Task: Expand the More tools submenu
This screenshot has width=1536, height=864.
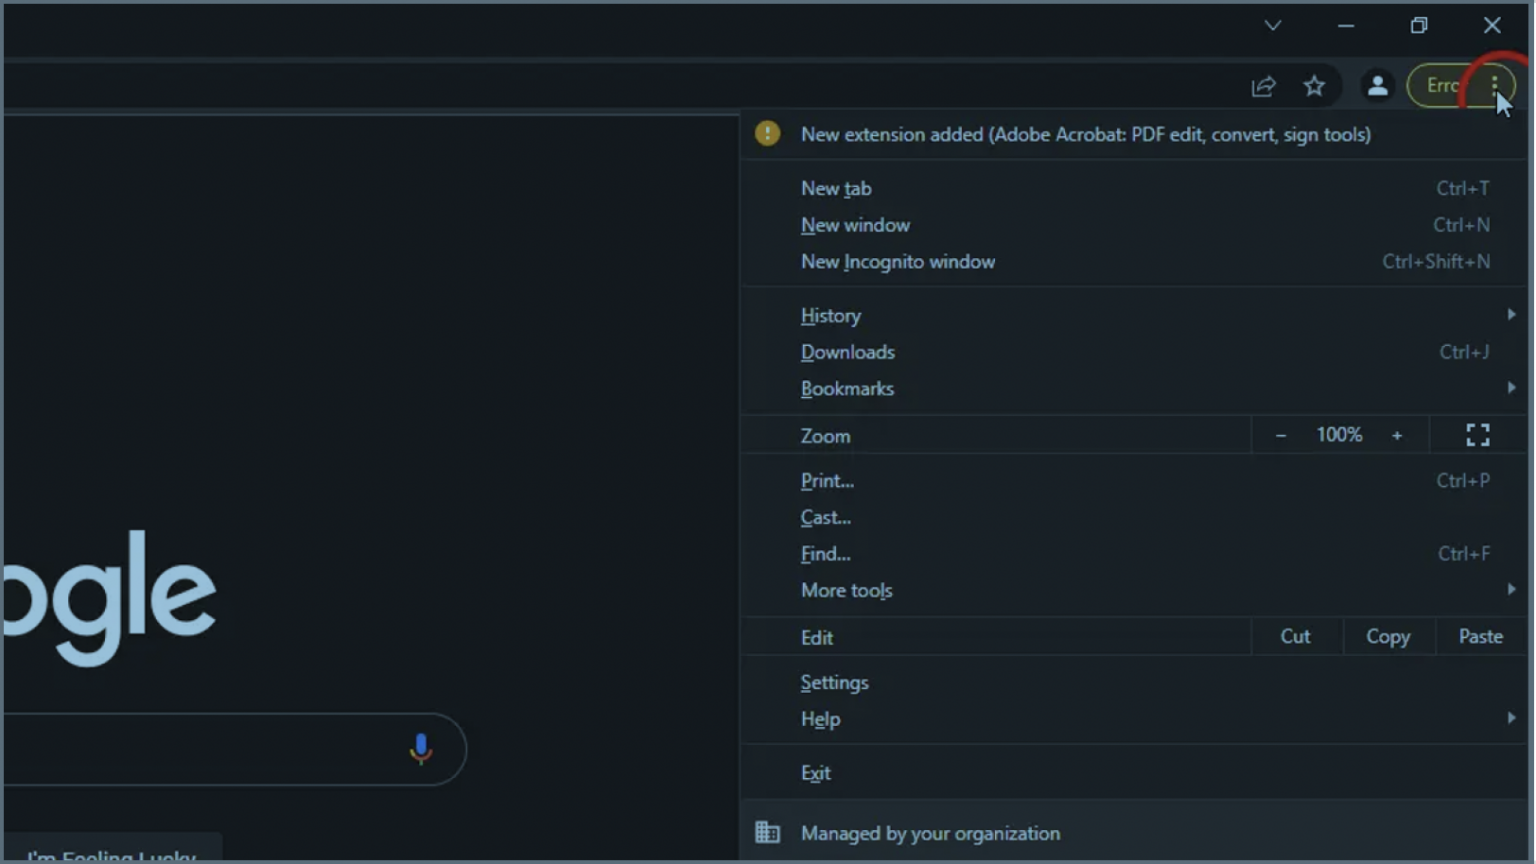Action: pos(1134,591)
